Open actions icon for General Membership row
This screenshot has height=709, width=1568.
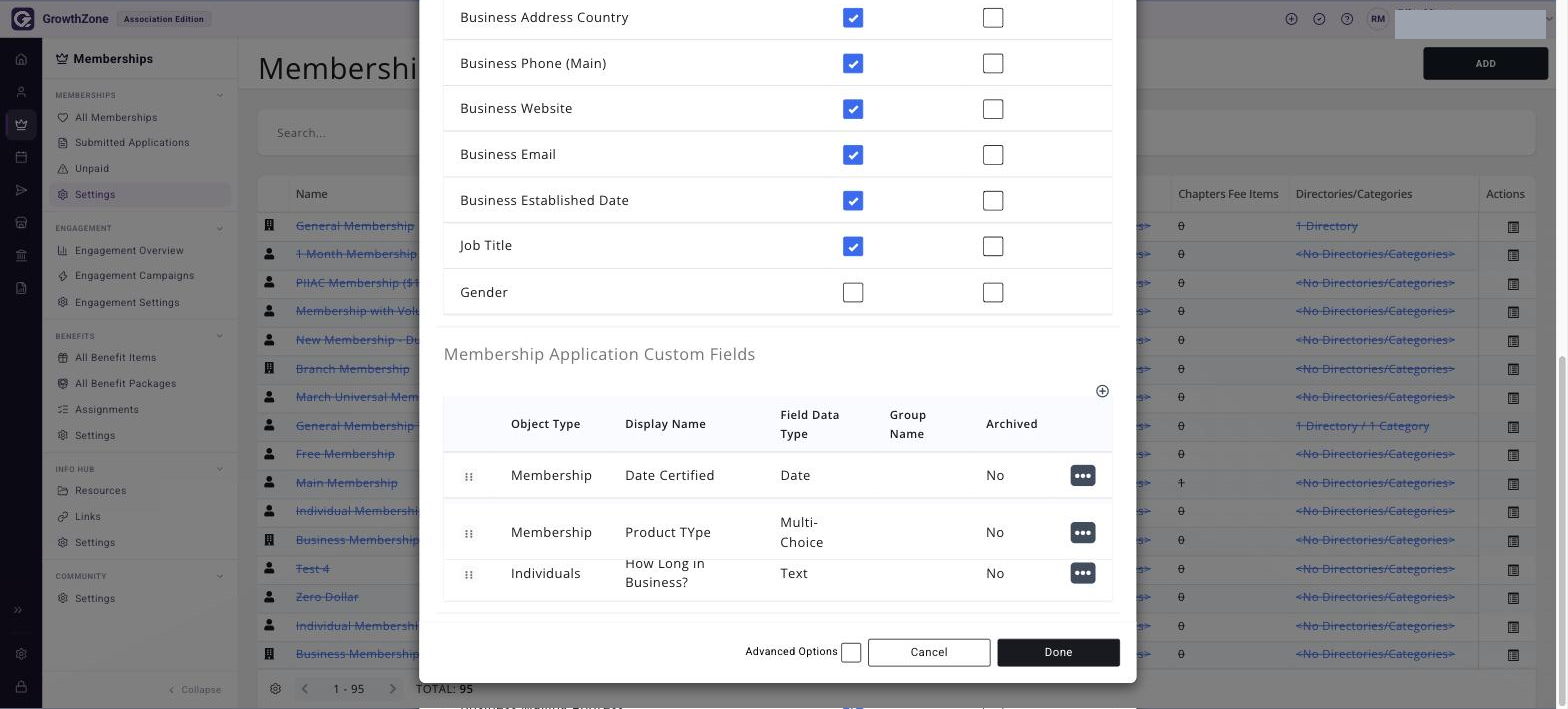pos(1513,227)
